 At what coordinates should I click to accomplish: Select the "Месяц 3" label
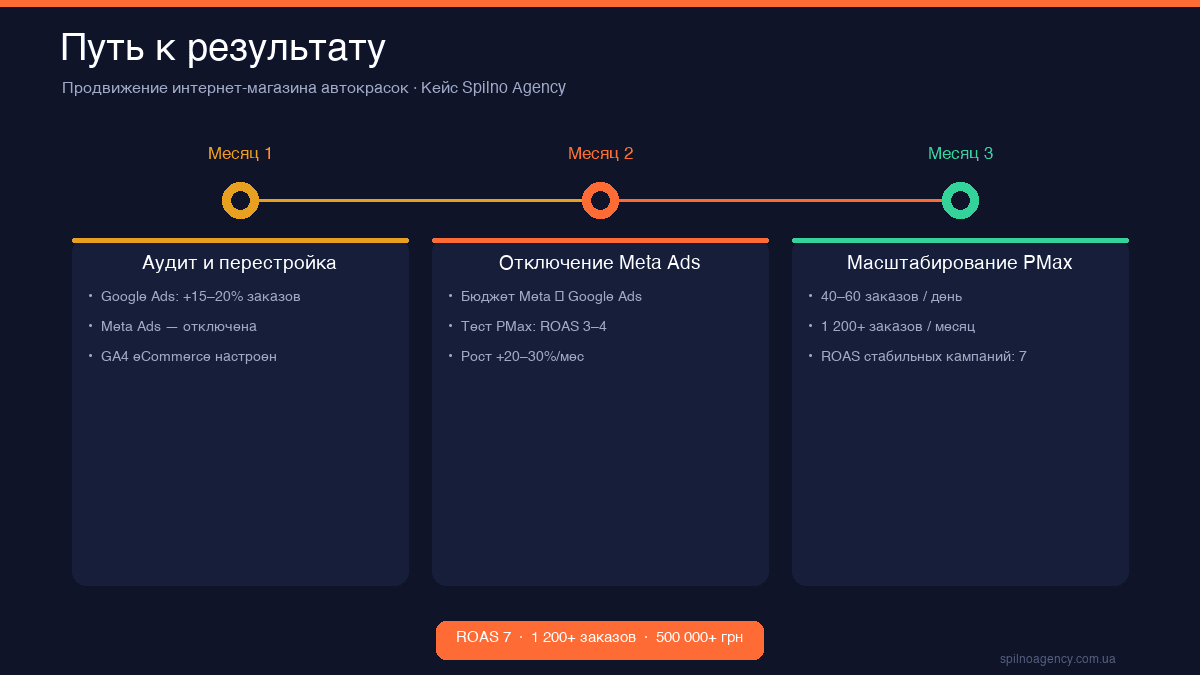[960, 154]
